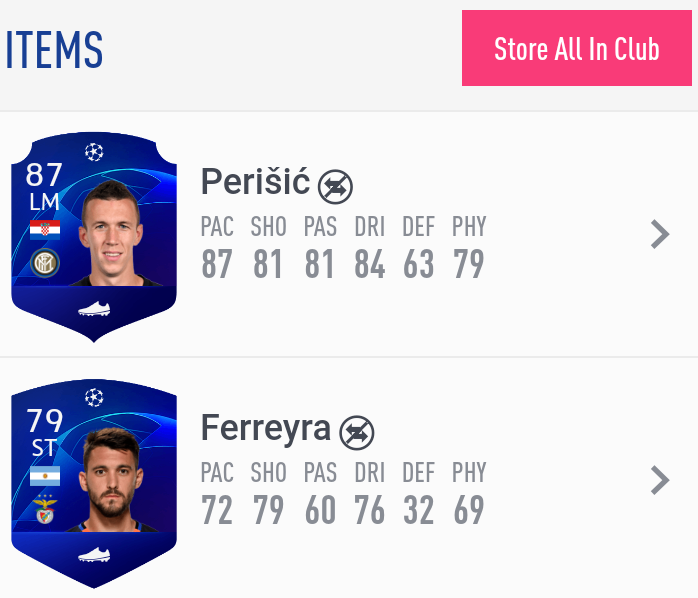Click Perišić's 87 overall rating
Viewport: 698px width, 598px height.
tap(44, 175)
